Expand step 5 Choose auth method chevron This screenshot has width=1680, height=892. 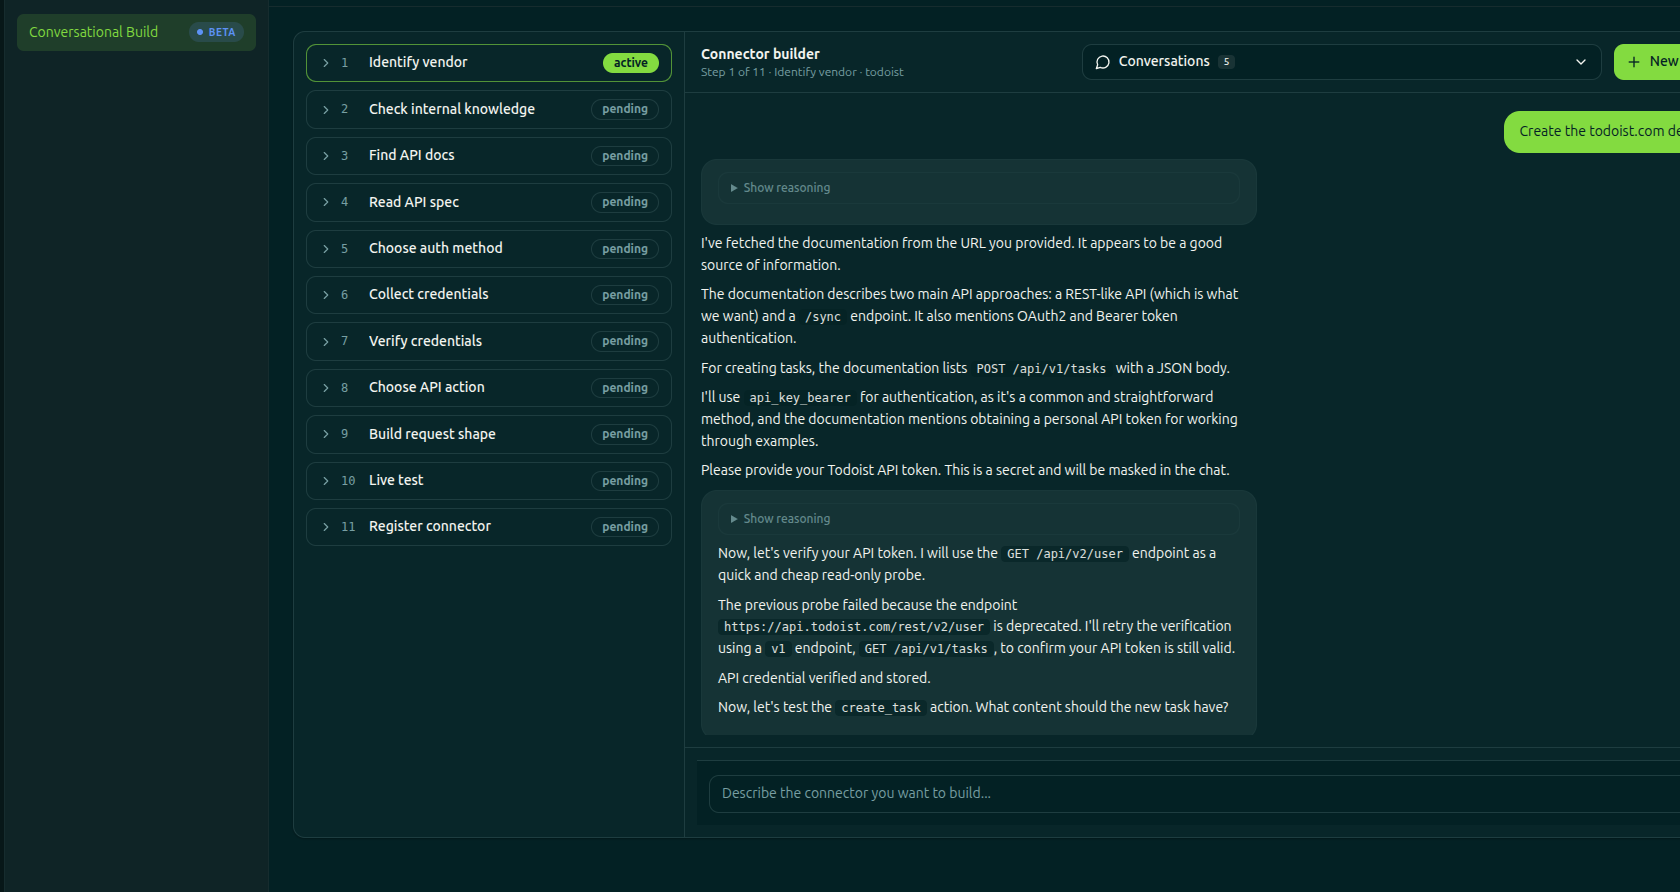325,249
